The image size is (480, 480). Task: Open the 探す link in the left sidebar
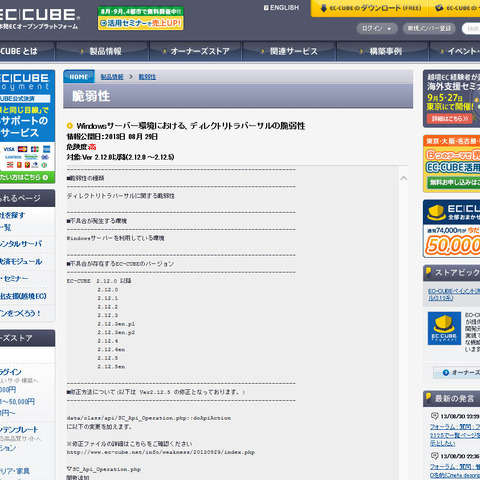point(12,215)
